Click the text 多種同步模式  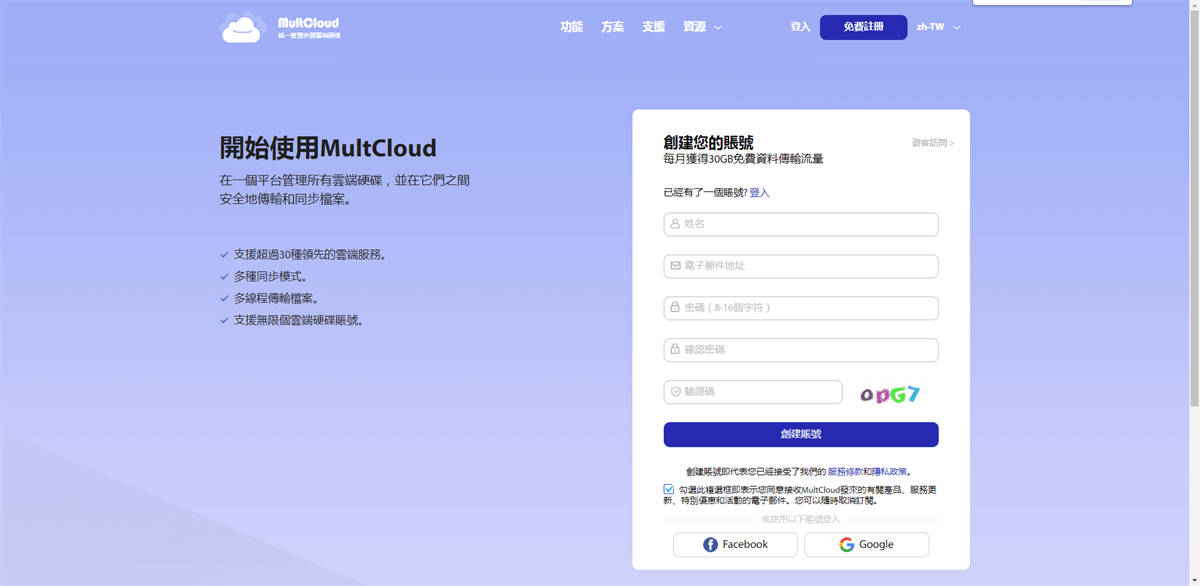[x=271, y=277]
